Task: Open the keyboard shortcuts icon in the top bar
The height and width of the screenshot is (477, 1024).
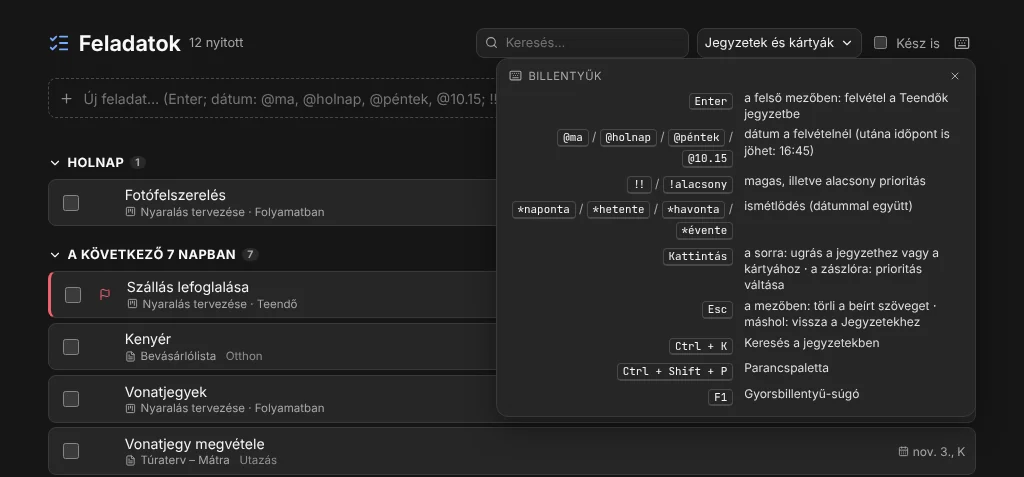Action: 961,43
